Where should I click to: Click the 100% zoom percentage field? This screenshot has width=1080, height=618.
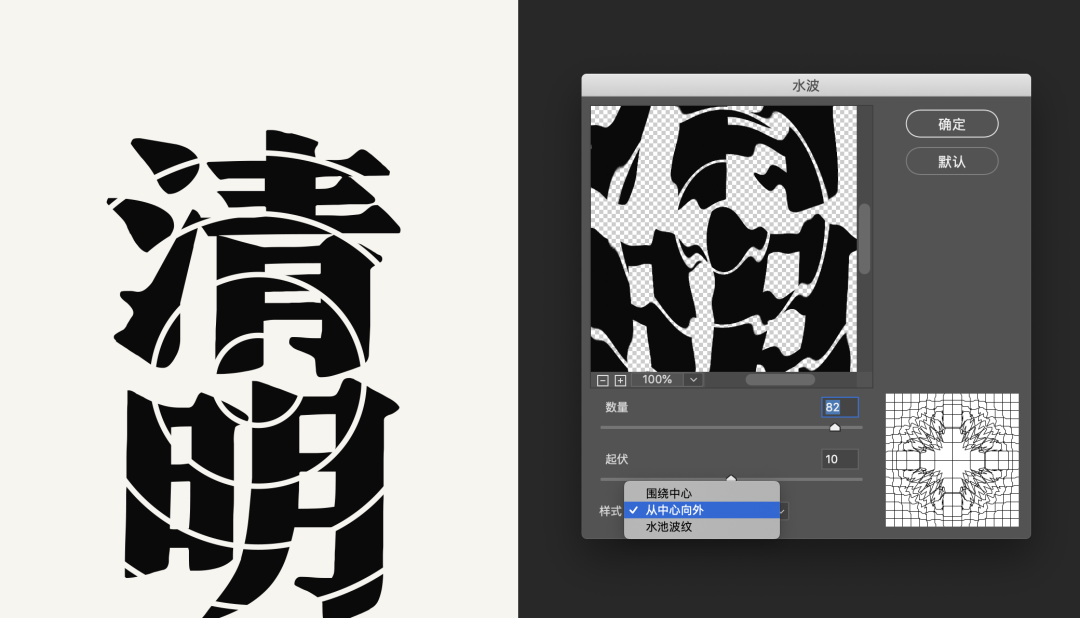tap(657, 380)
